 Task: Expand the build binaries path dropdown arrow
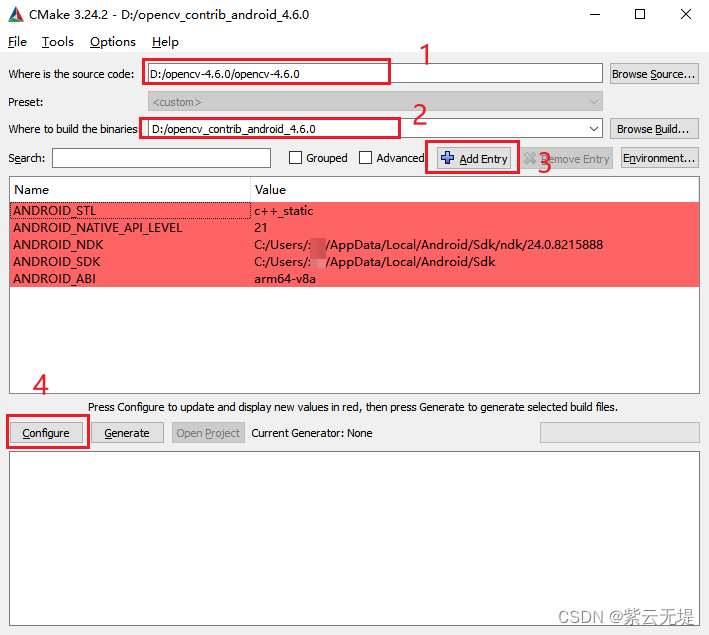(x=594, y=129)
